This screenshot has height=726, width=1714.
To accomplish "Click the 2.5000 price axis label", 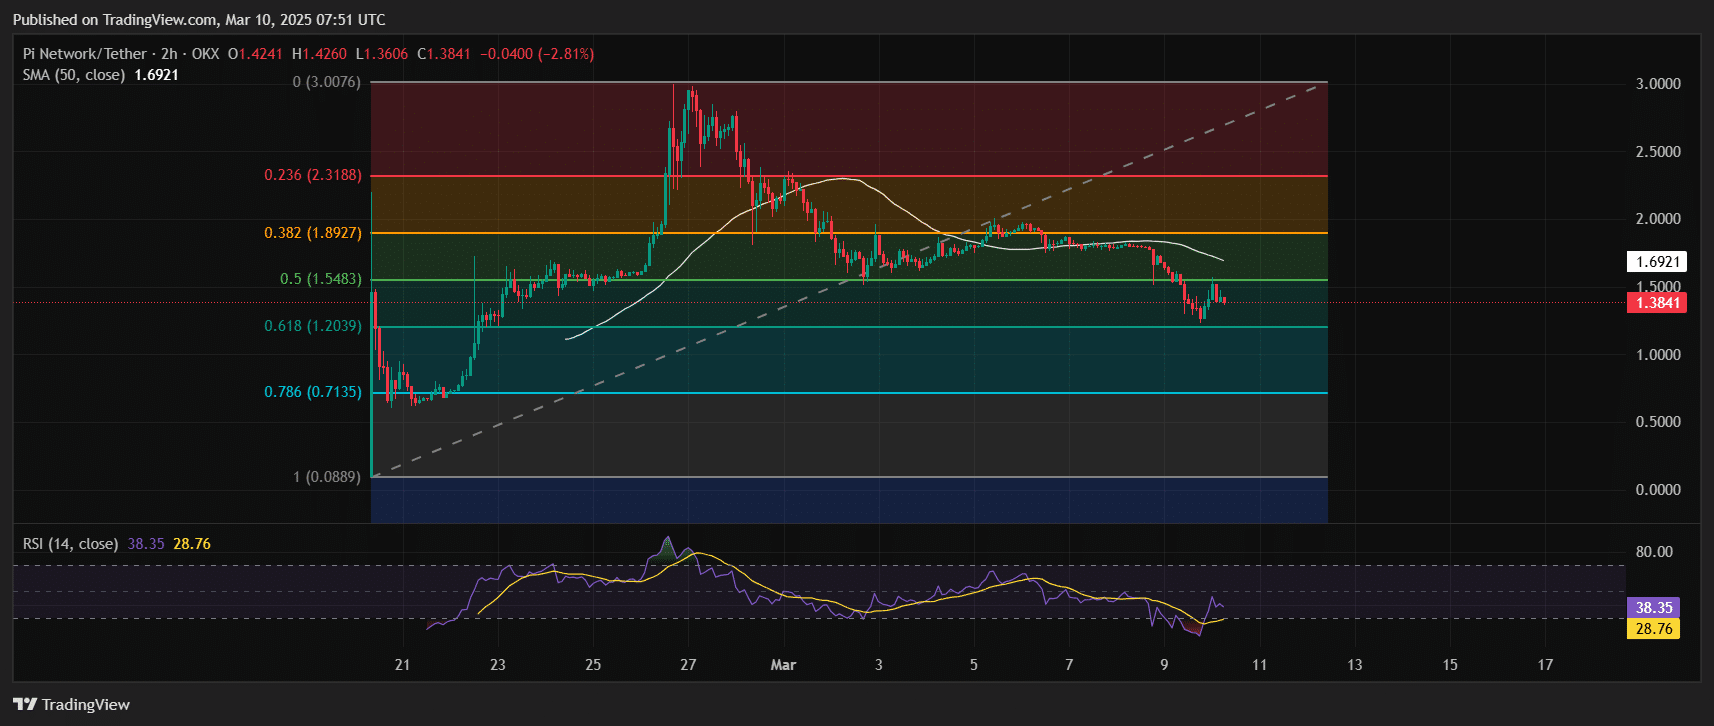I will click(x=1658, y=152).
